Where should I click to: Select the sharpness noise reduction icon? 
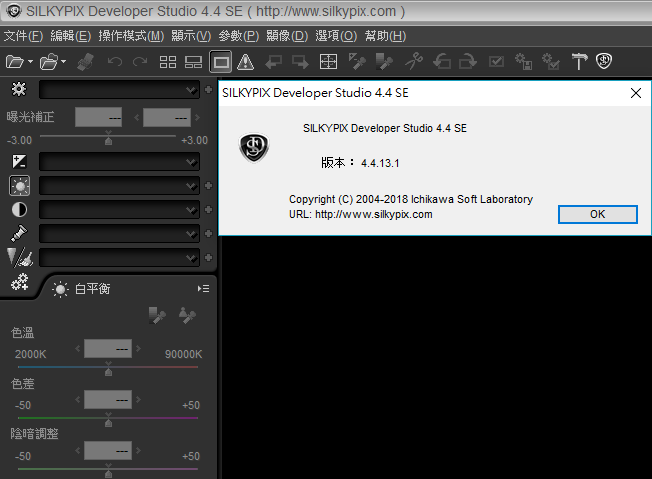(20, 257)
